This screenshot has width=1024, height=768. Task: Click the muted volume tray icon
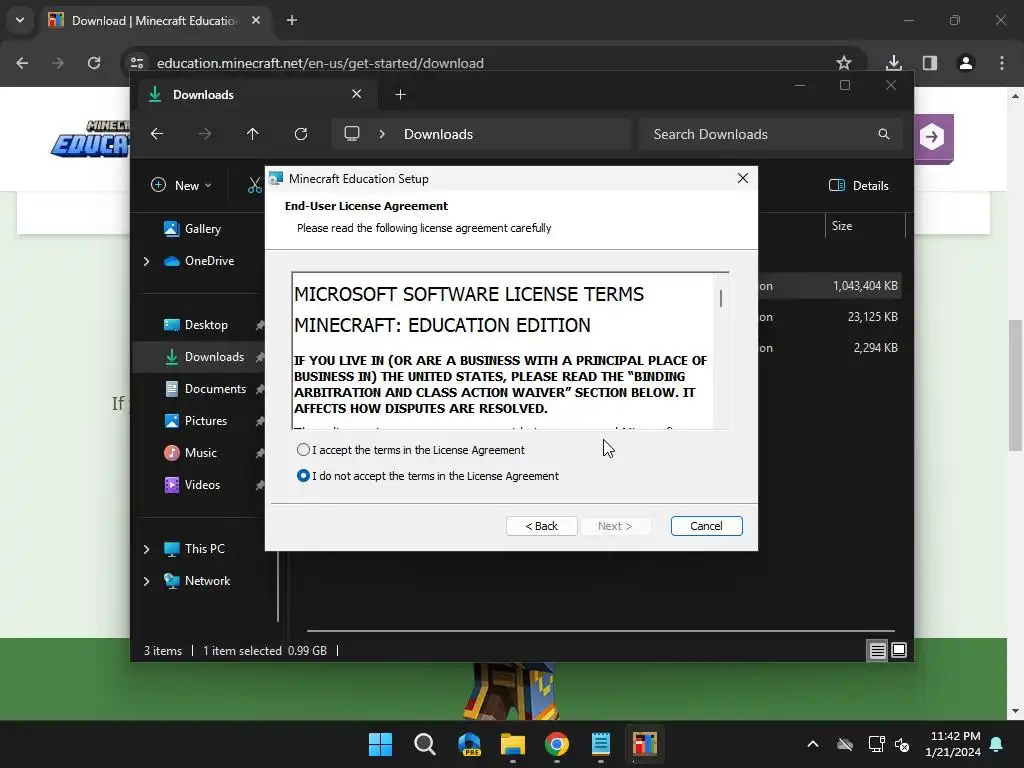[x=903, y=744]
